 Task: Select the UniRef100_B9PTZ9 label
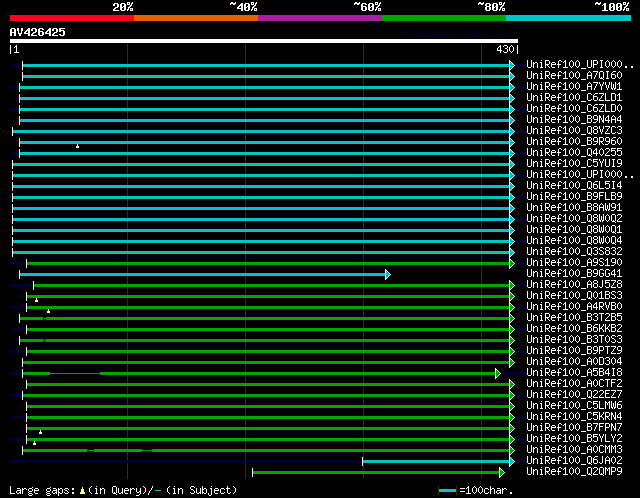(574, 351)
